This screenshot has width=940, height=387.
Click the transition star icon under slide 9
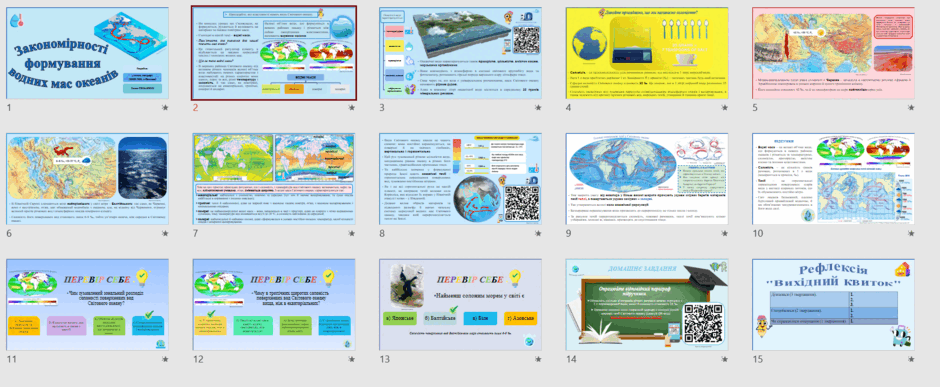click(725, 234)
